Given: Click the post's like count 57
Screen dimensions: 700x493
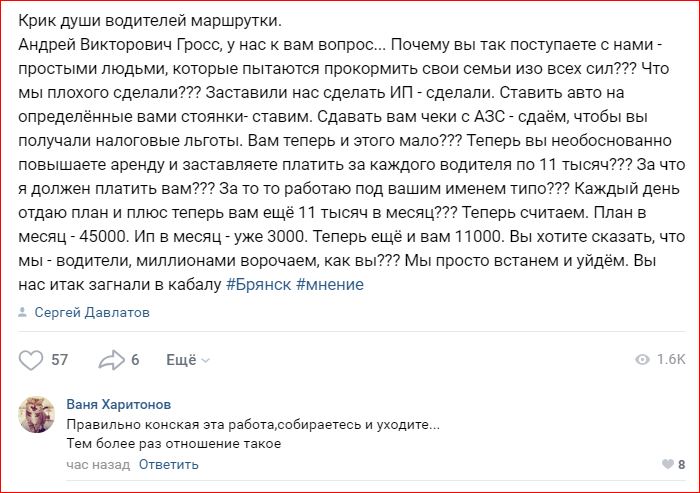Looking at the screenshot, I should tap(59, 360).
